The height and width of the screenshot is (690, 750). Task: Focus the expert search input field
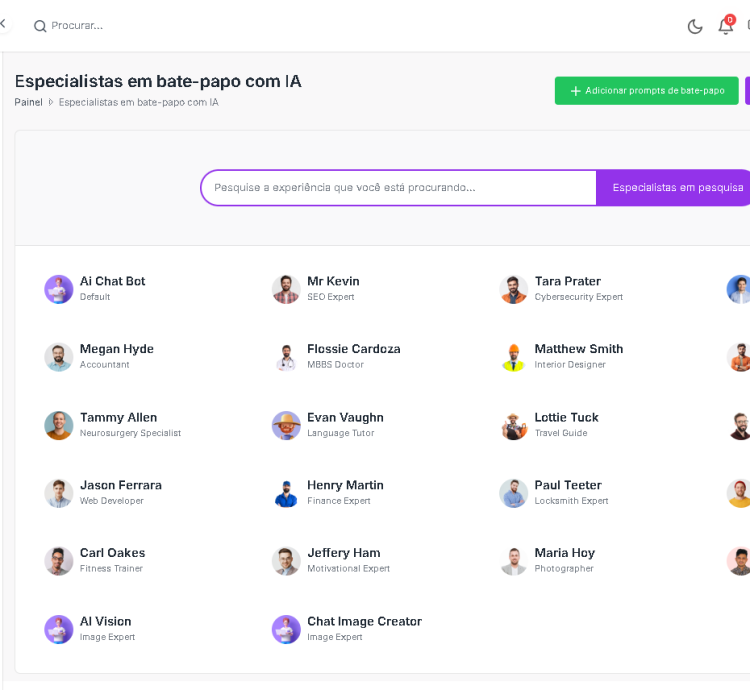point(398,188)
